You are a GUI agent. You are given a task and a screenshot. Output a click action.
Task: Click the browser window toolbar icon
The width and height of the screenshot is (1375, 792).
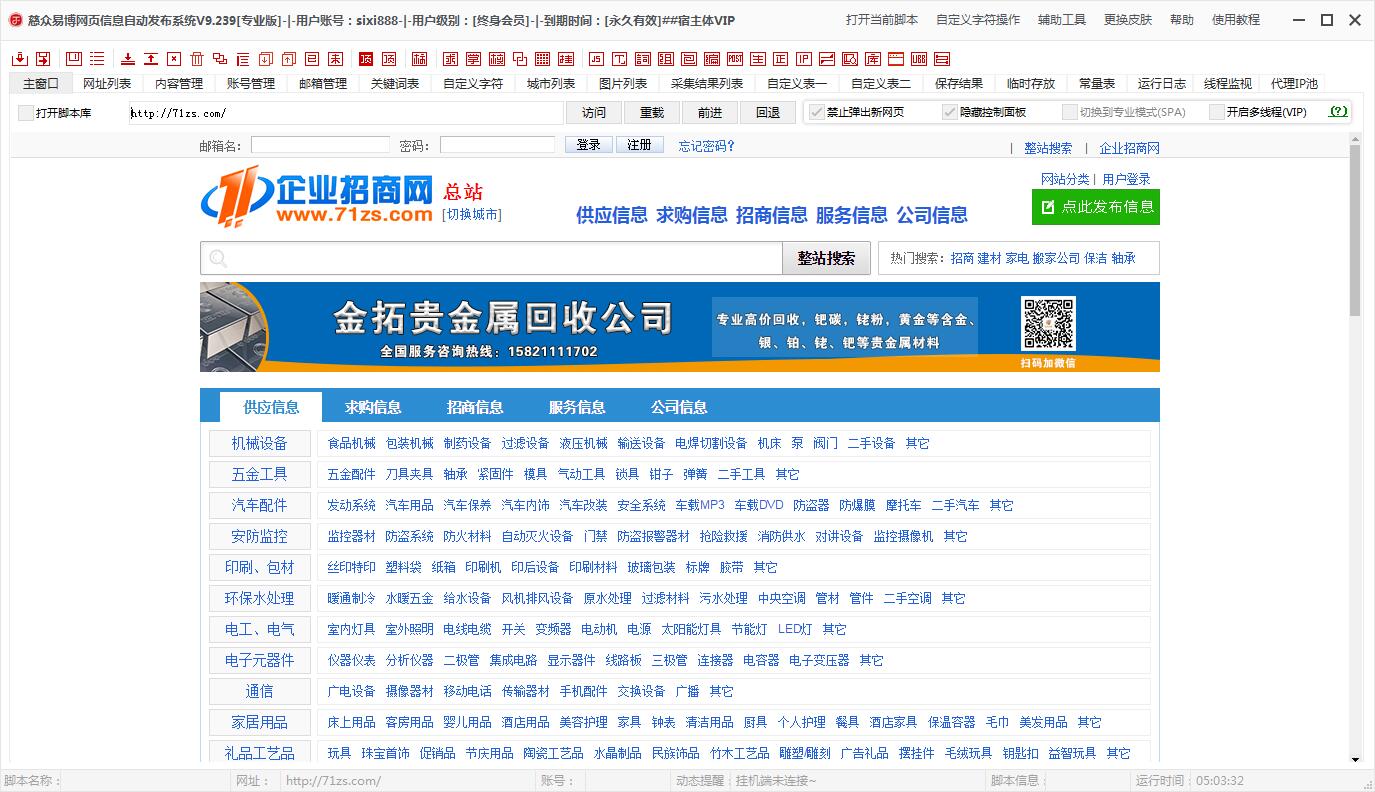click(896, 59)
